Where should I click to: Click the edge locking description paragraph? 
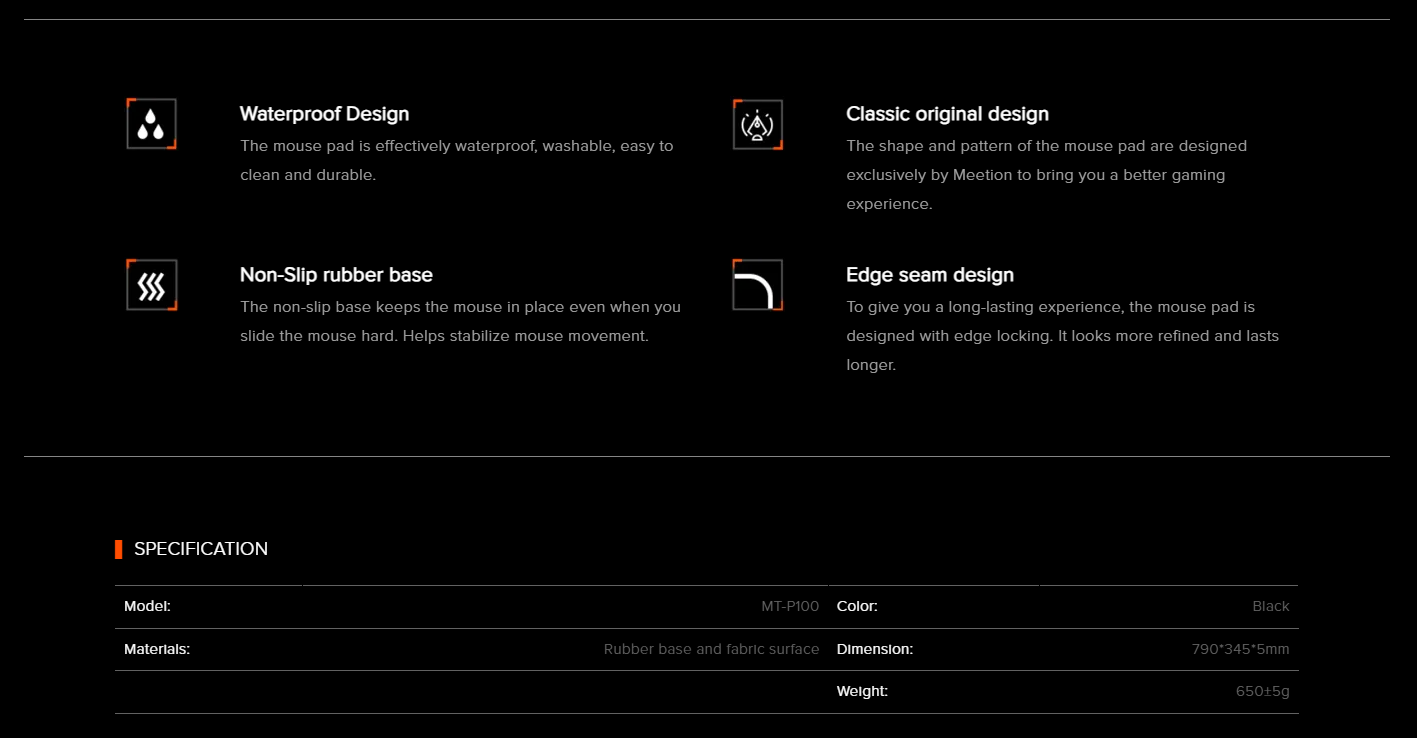pyautogui.click(x=1062, y=336)
